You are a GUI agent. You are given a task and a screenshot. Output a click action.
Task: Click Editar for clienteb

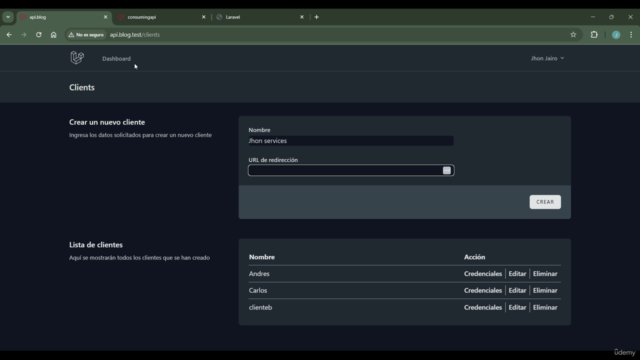517,307
